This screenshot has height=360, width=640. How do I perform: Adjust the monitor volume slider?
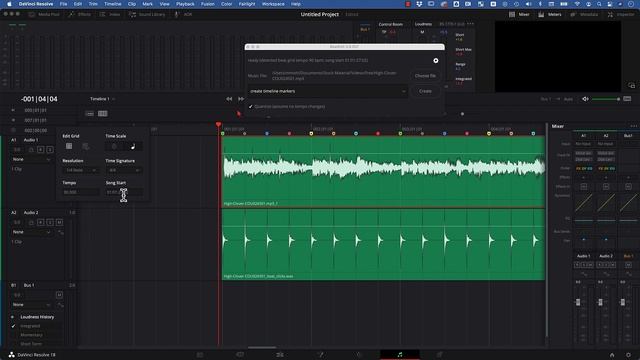tap(606, 99)
